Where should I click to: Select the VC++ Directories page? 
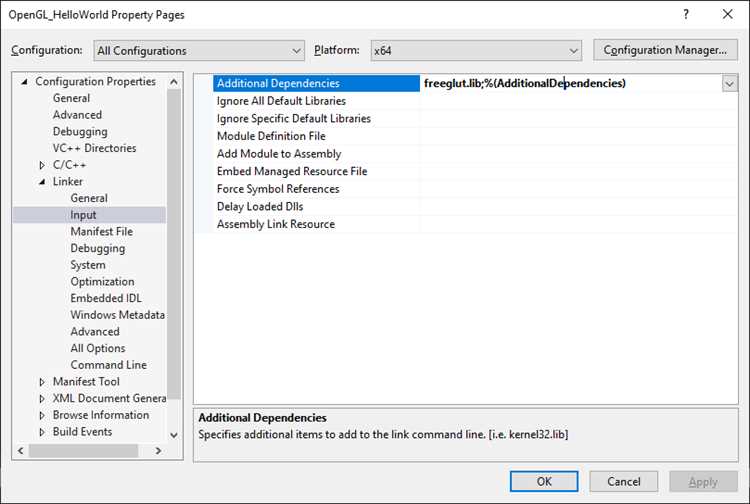coord(94,148)
